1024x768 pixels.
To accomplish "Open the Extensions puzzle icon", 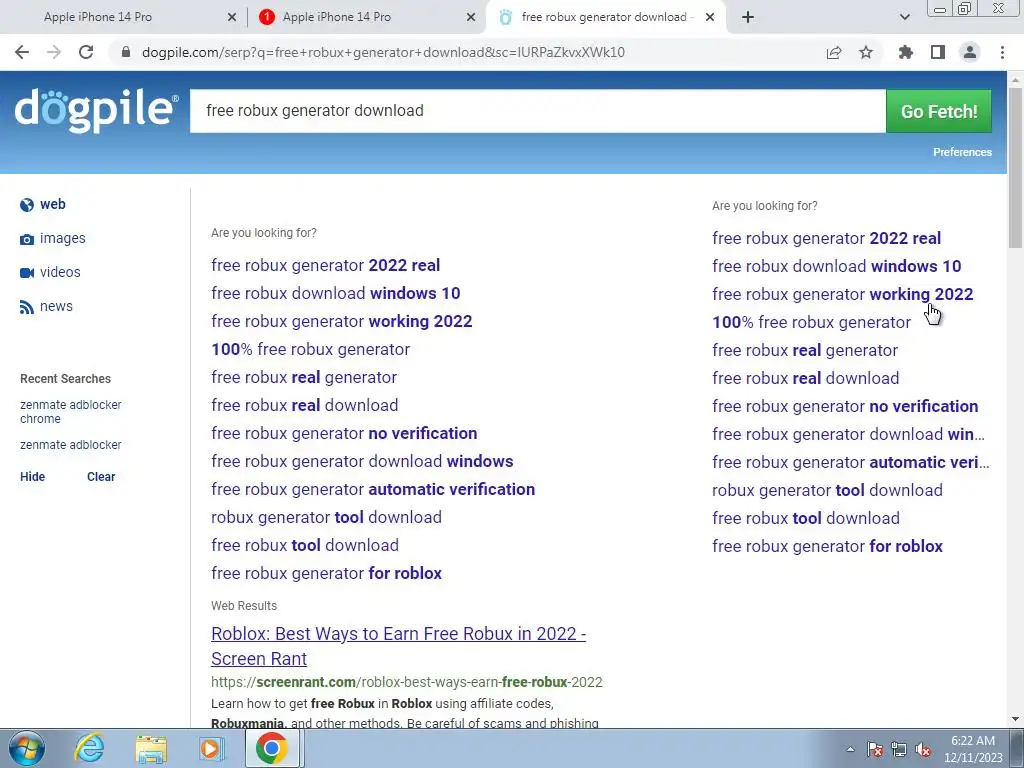I will pyautogui.click(x=906, y=52).
